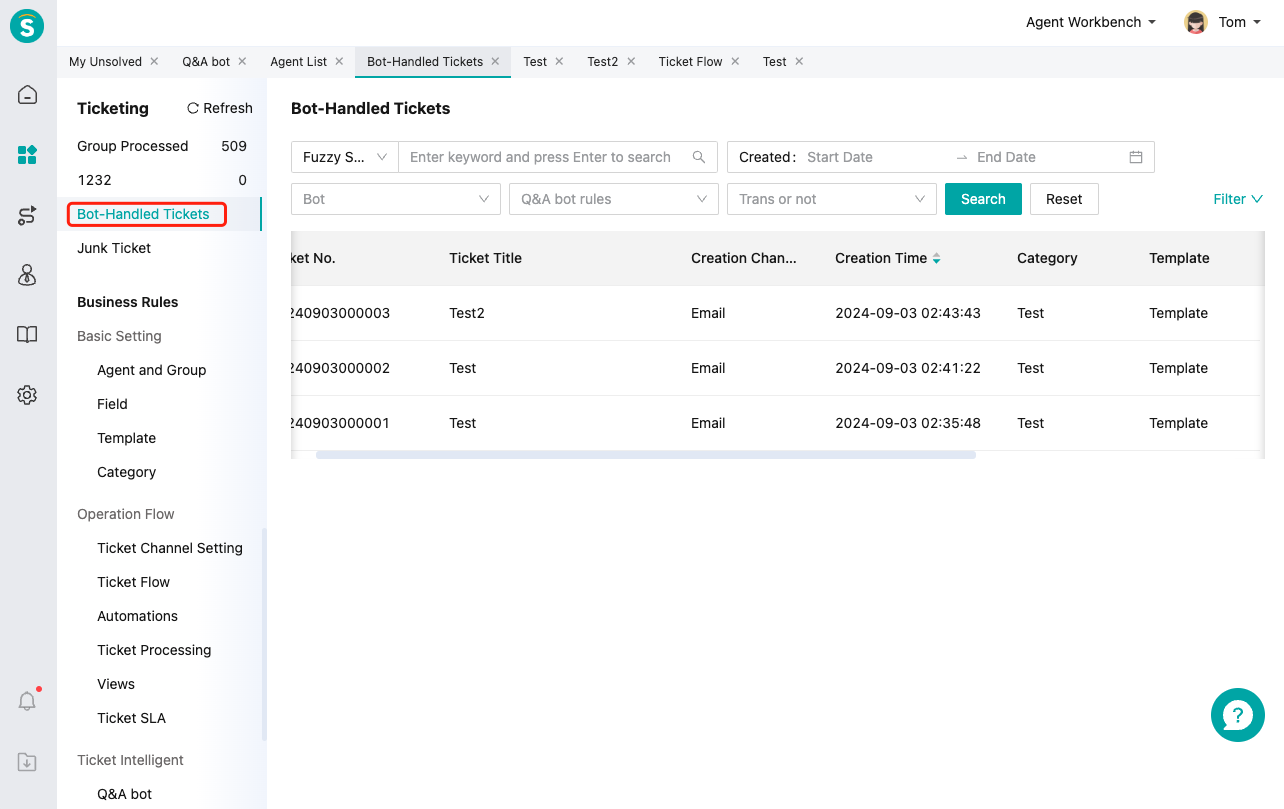The height and width of the screenshot is (809, 1284).
Task: Open Template settings in sidebar
Action: point(126,438)
